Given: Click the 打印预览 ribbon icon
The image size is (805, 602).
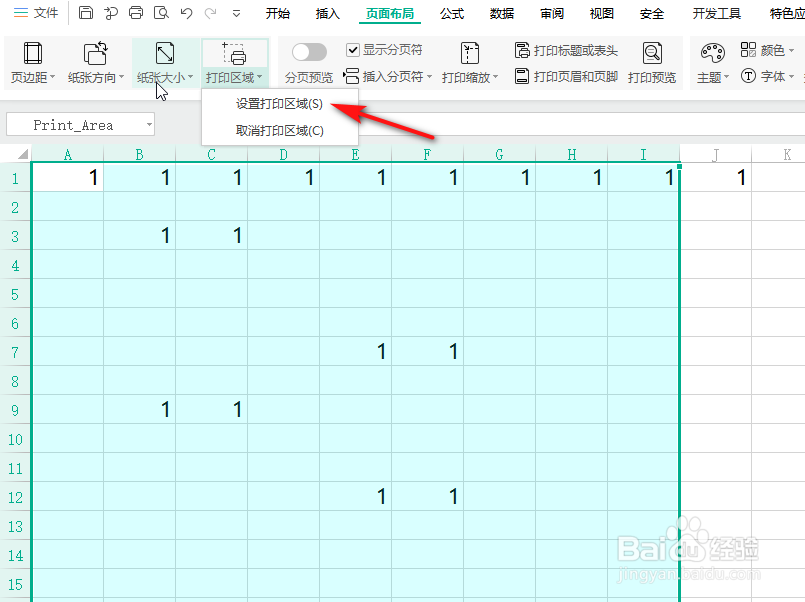Looking at the screenshot, I should [x=652, y=53].
